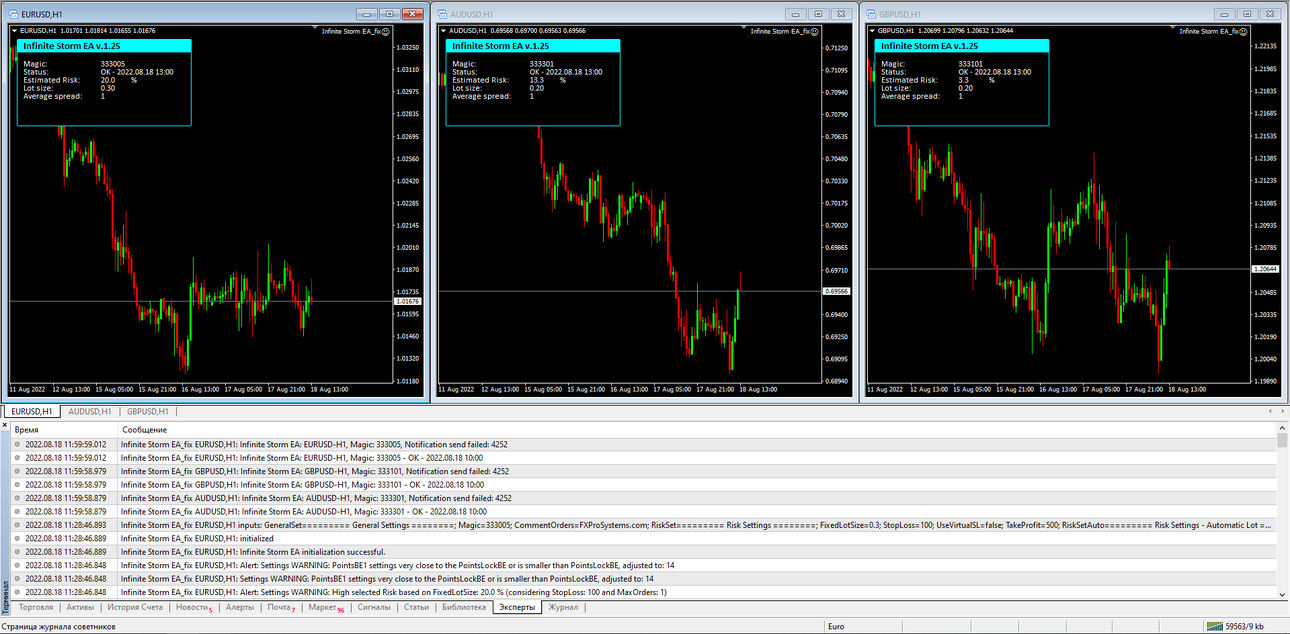This screenshot has height=634, width=1290.
Task: Maximize the AUDUSD,H1 chart window
Action: [818, 14]
